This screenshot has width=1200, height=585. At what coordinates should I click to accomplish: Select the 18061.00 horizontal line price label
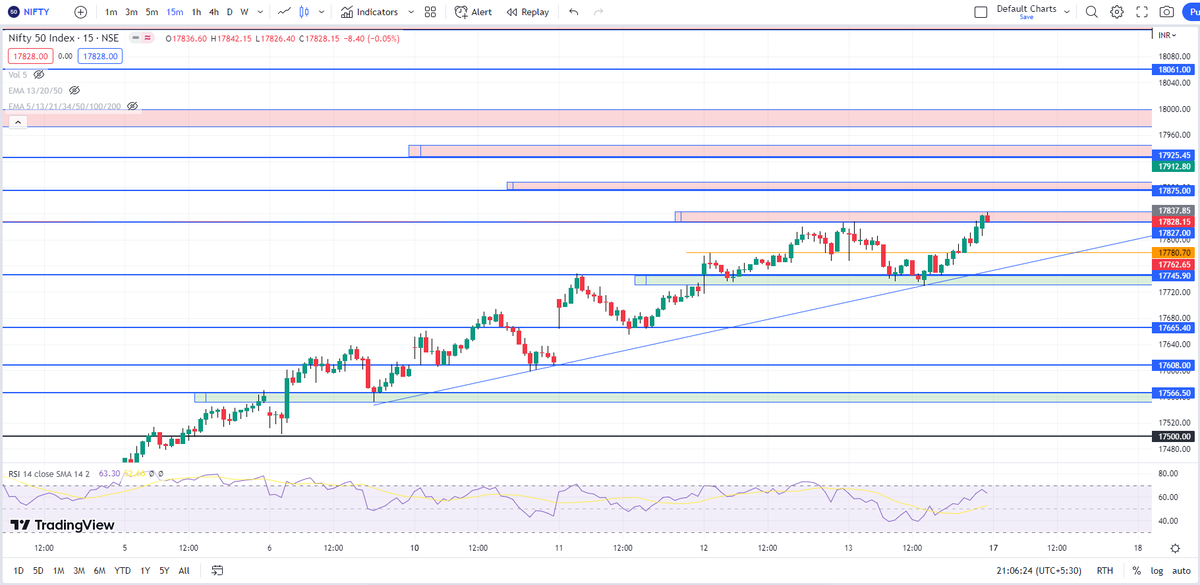[1173, 70]
